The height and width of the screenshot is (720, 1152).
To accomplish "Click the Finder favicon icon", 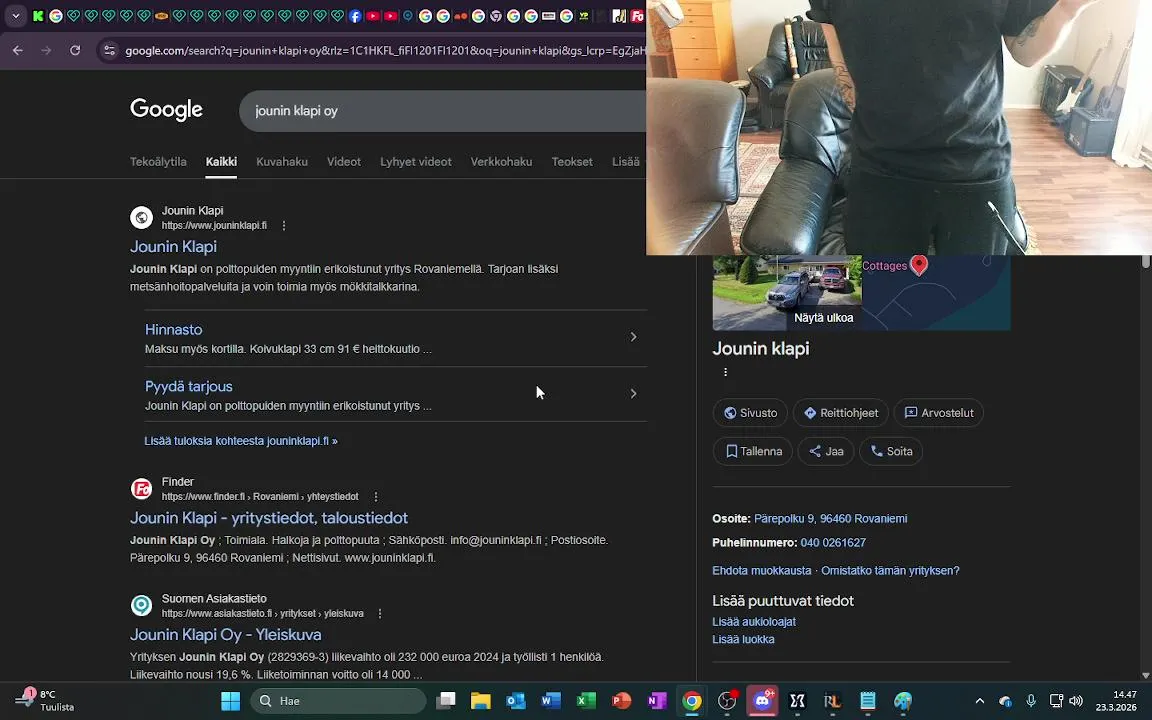I will (141, 489).
